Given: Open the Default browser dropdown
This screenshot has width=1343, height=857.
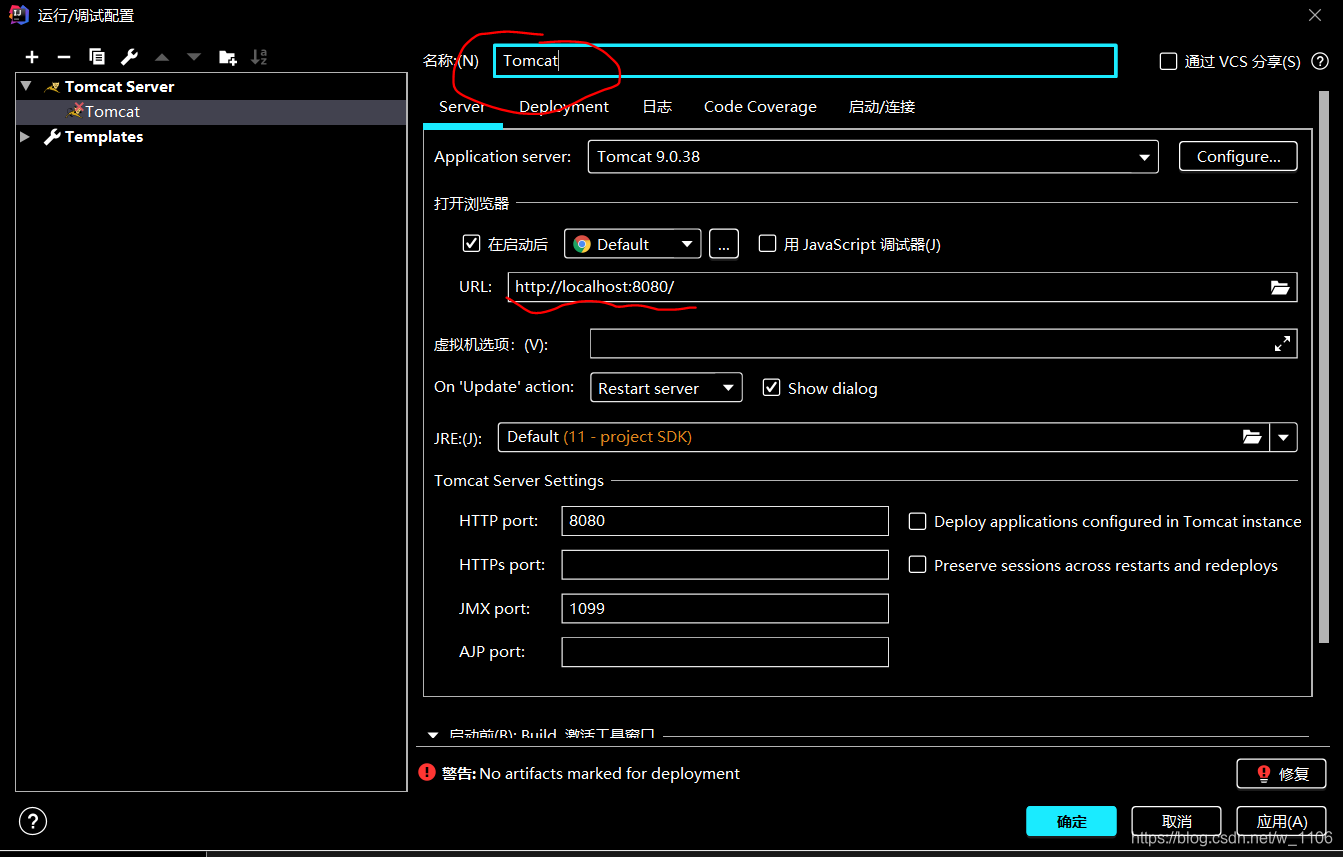Looking at the screenshot, I should [632, 244].
